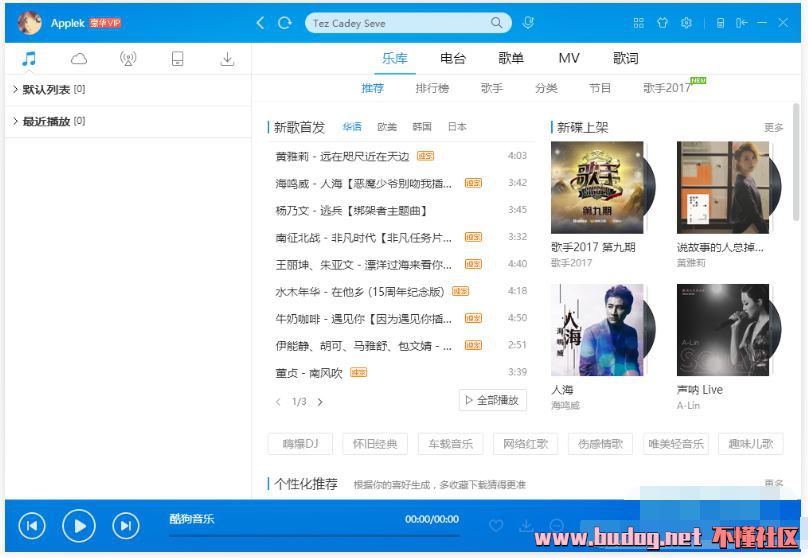This screenshot has height=558, width=808.
Task: Filter new songs by 欧美
Action: (x=387, y=127)
